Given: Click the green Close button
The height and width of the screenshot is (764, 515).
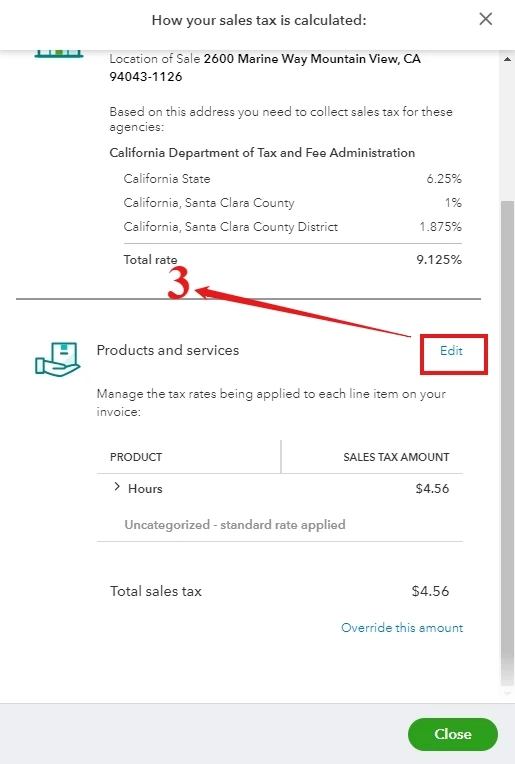Looking at the screenshot, I should (453, 734).
